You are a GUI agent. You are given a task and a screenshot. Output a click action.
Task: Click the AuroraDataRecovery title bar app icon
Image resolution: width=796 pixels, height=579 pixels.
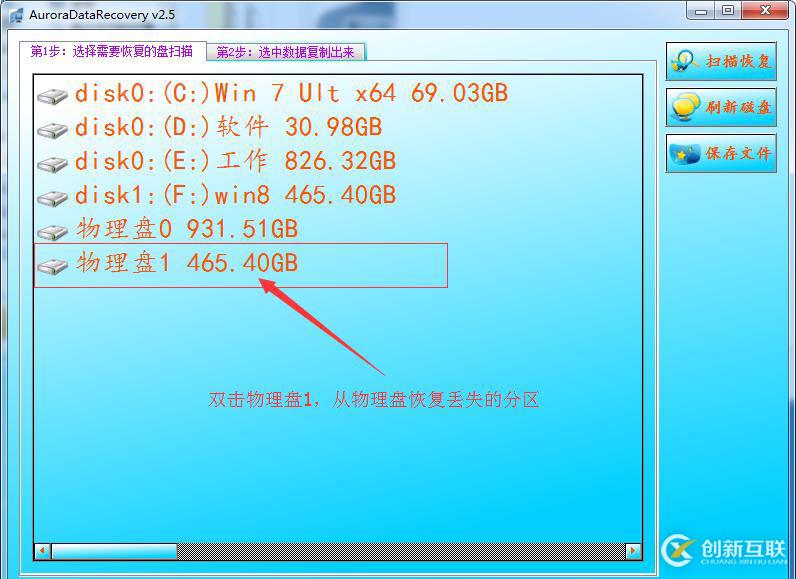(x=16, y=15)
